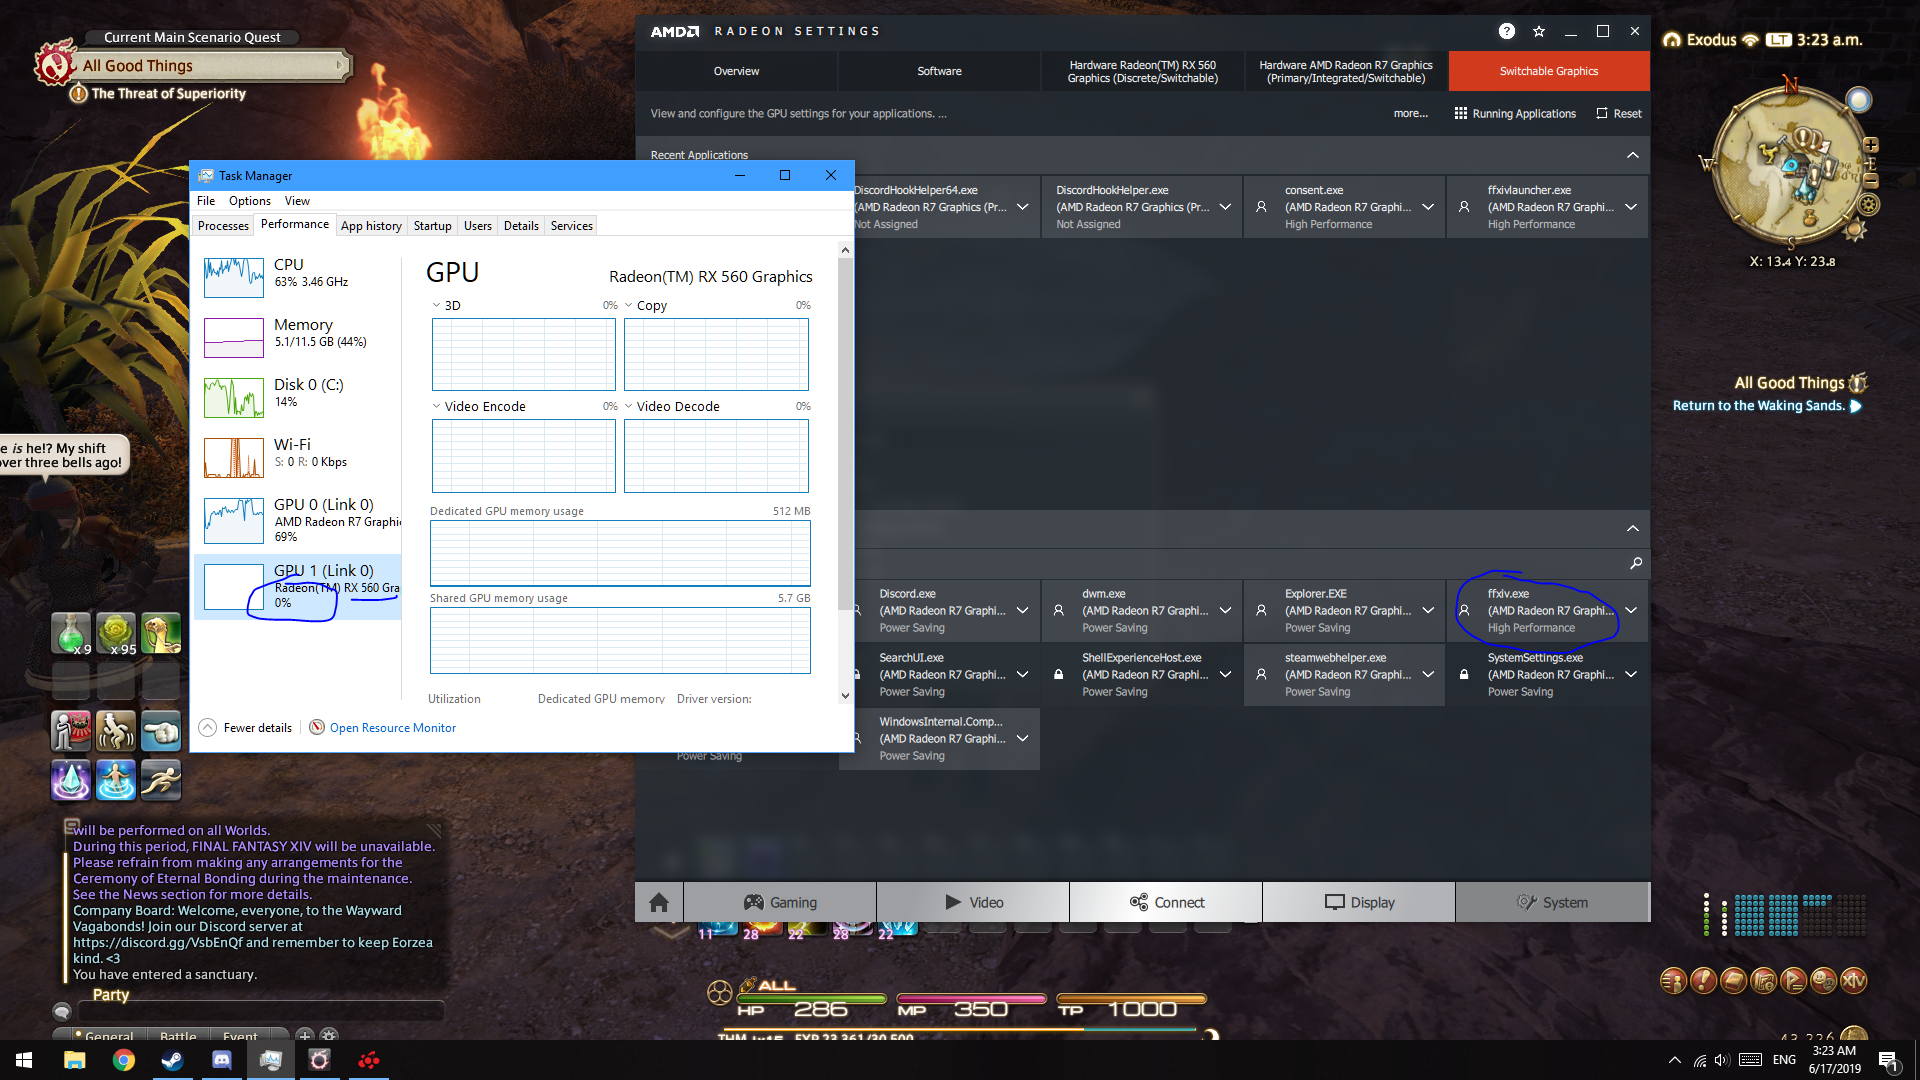Open the Overview tab in Radeon Settings

(736, 71)
